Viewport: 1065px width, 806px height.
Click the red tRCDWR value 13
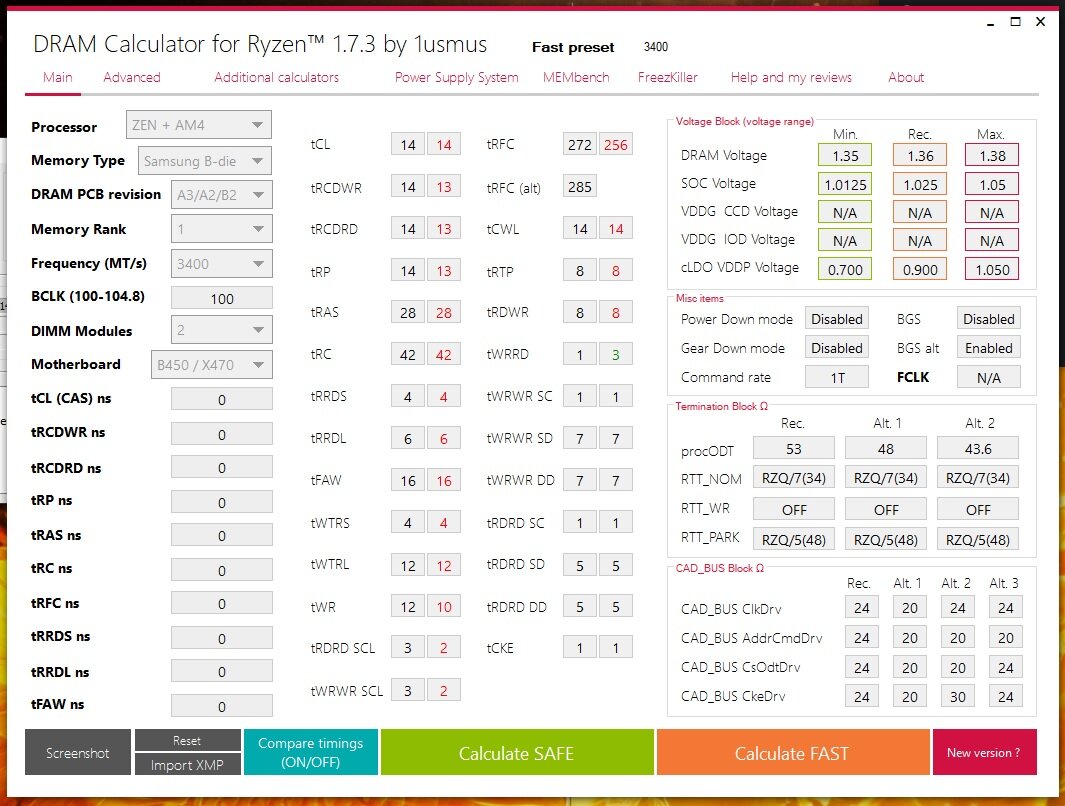click(444, 187)
